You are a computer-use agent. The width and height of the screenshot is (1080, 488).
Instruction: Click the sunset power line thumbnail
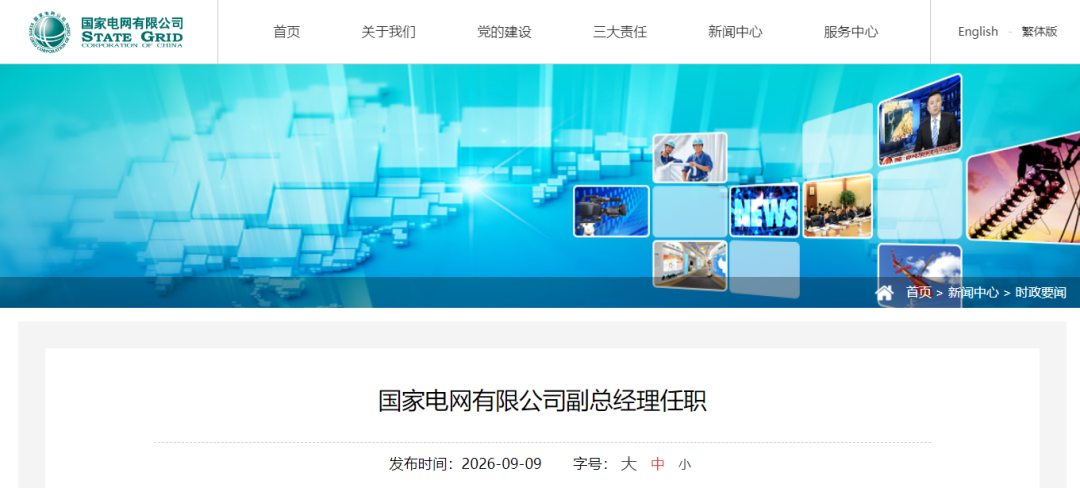point(1024,189)
